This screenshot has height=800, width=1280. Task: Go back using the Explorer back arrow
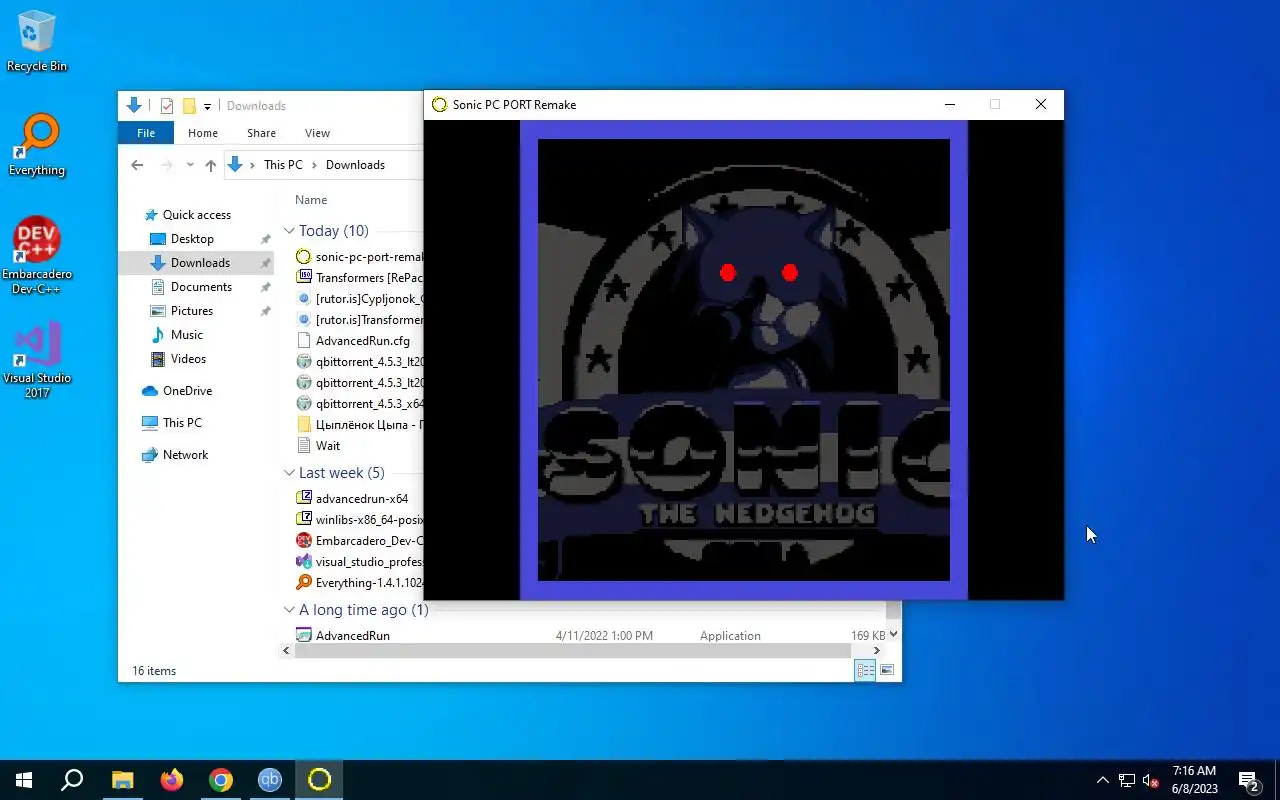137,165
